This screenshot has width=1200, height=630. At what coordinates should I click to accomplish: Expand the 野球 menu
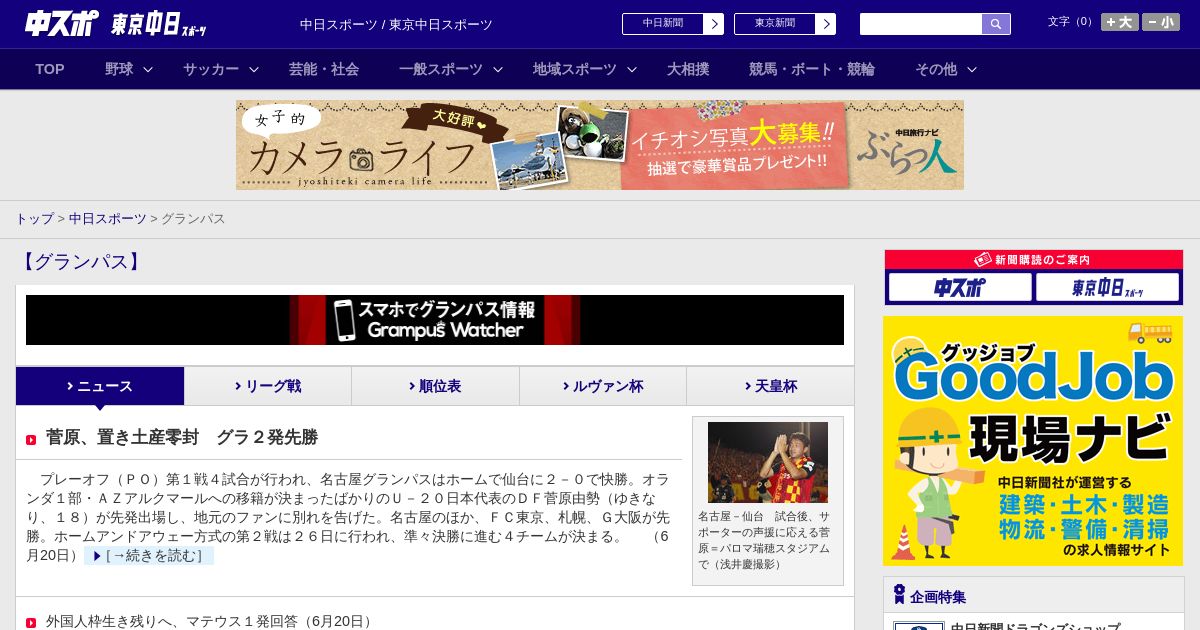(x=129, y=69)
